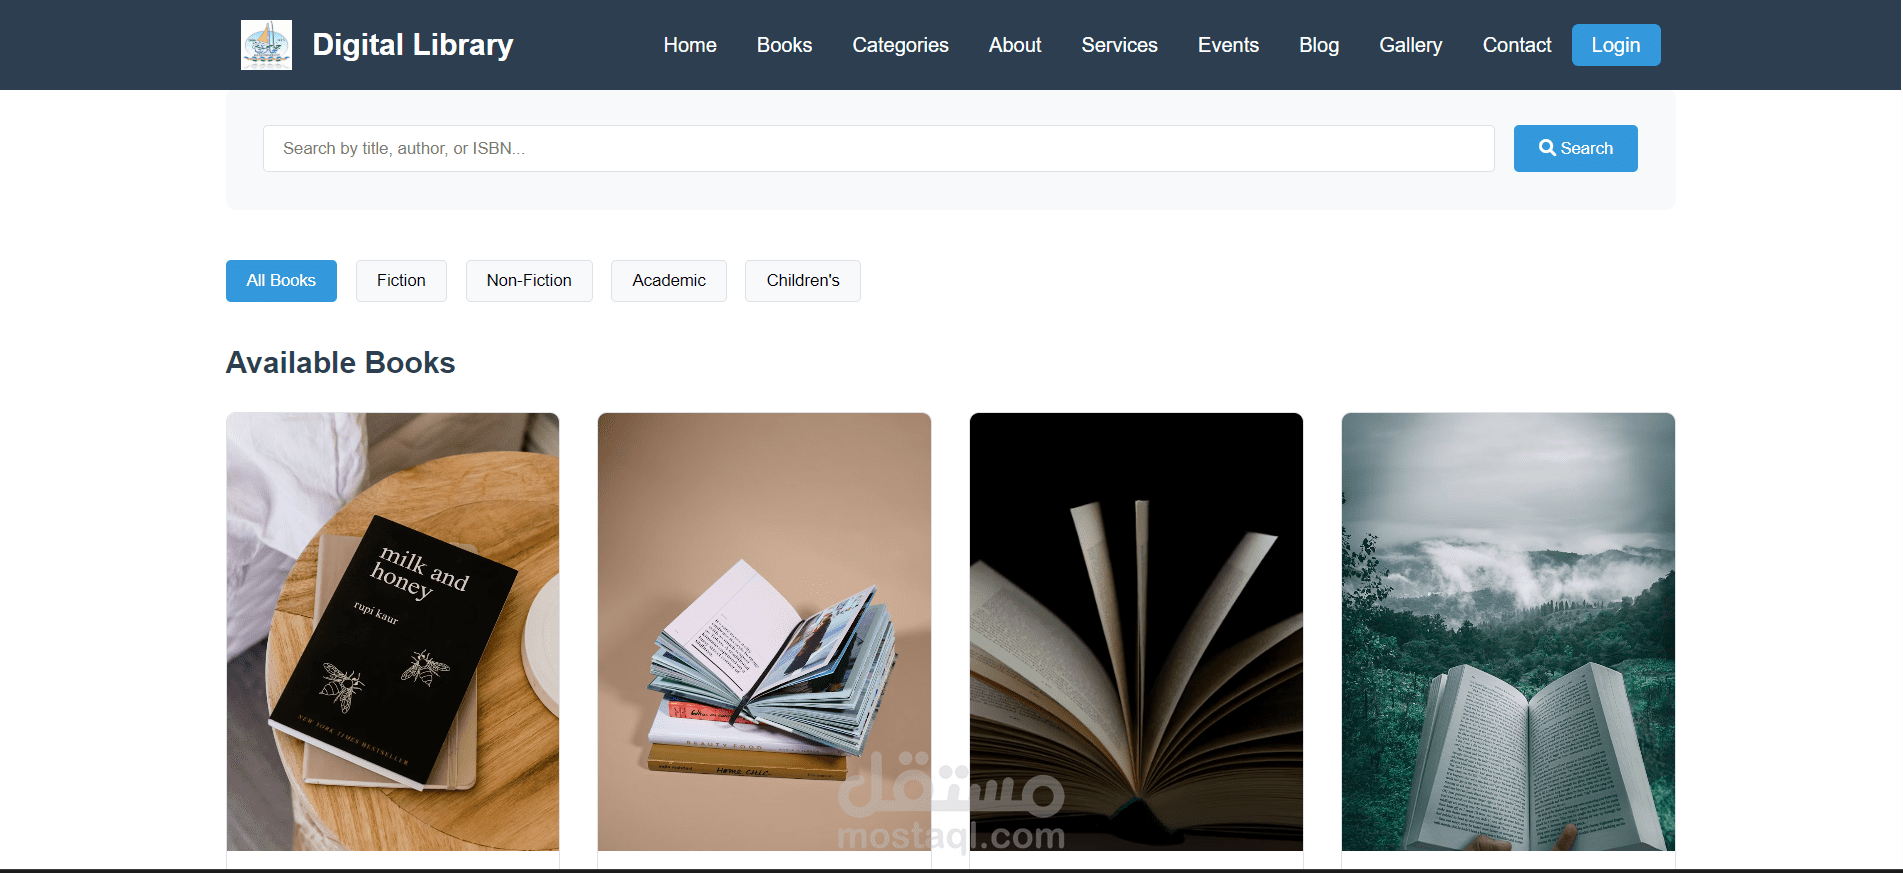1903x873 pixels.
Task: Focus the title, author, ISBN search field
Action: [x=879, y=148]
